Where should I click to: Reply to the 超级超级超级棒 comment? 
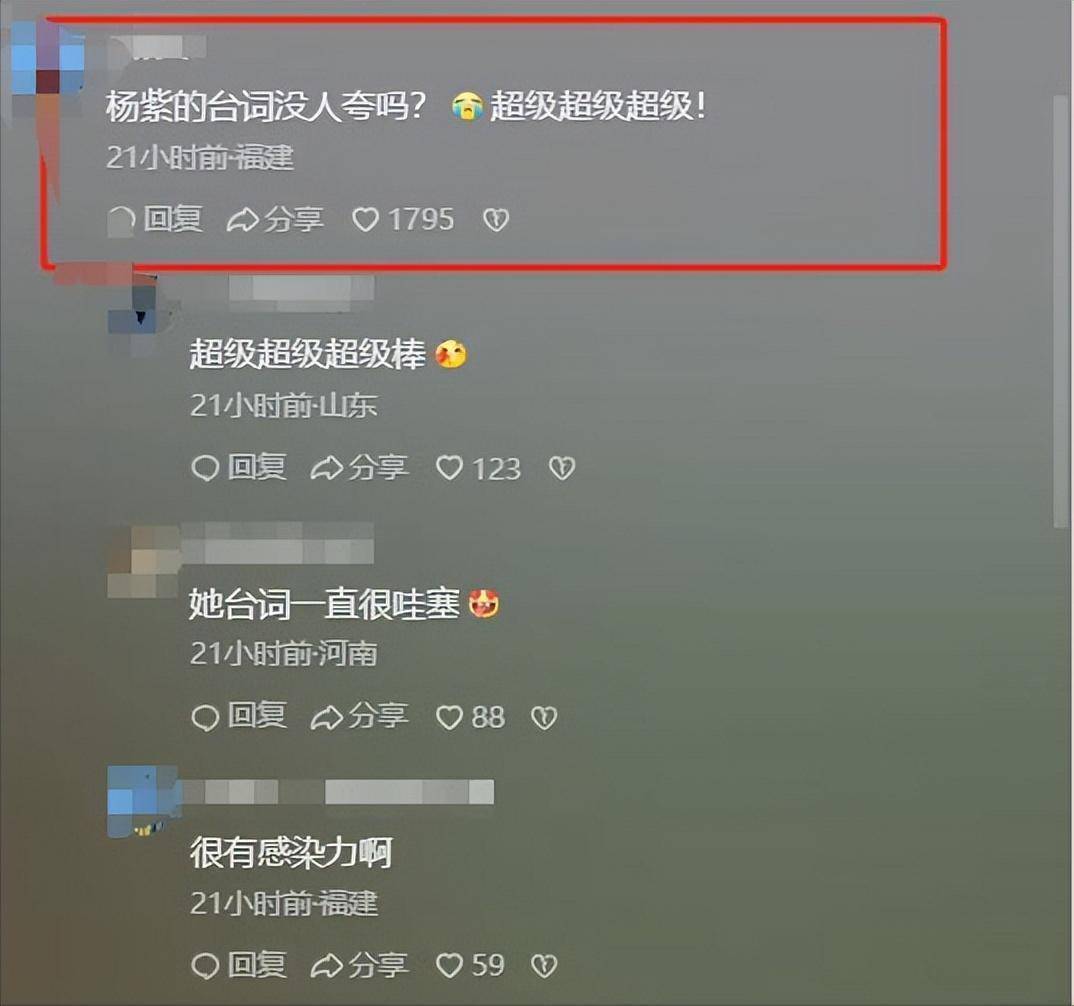click(238, 468)
